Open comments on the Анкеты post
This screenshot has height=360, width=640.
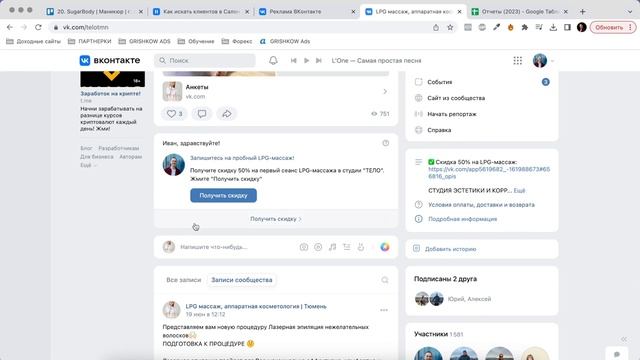coord(202,113)
